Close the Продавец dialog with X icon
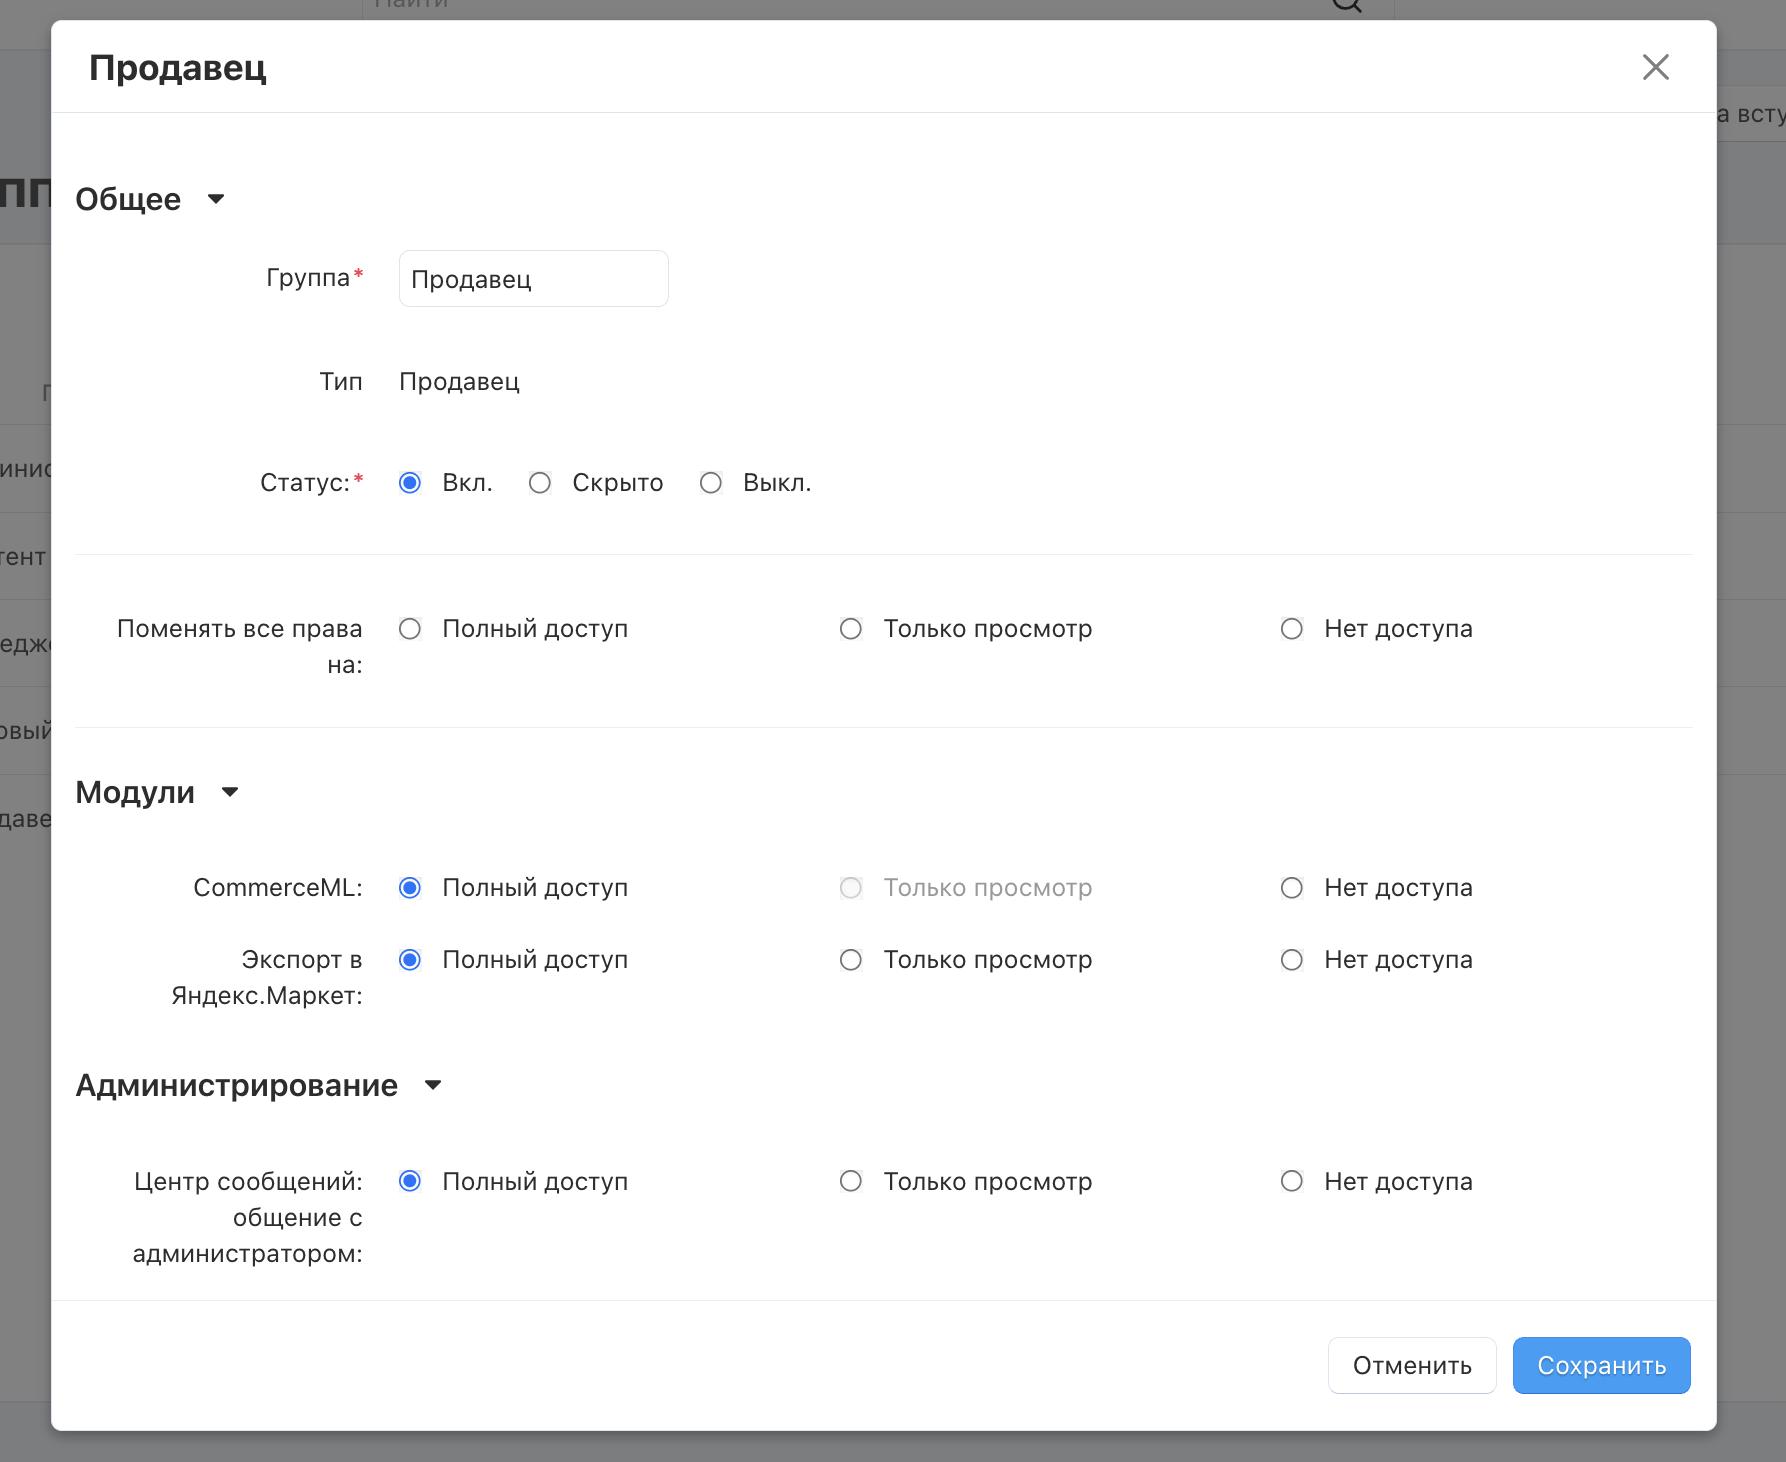This screenshot has height=1462, width=1786. tap(1655, 67)
